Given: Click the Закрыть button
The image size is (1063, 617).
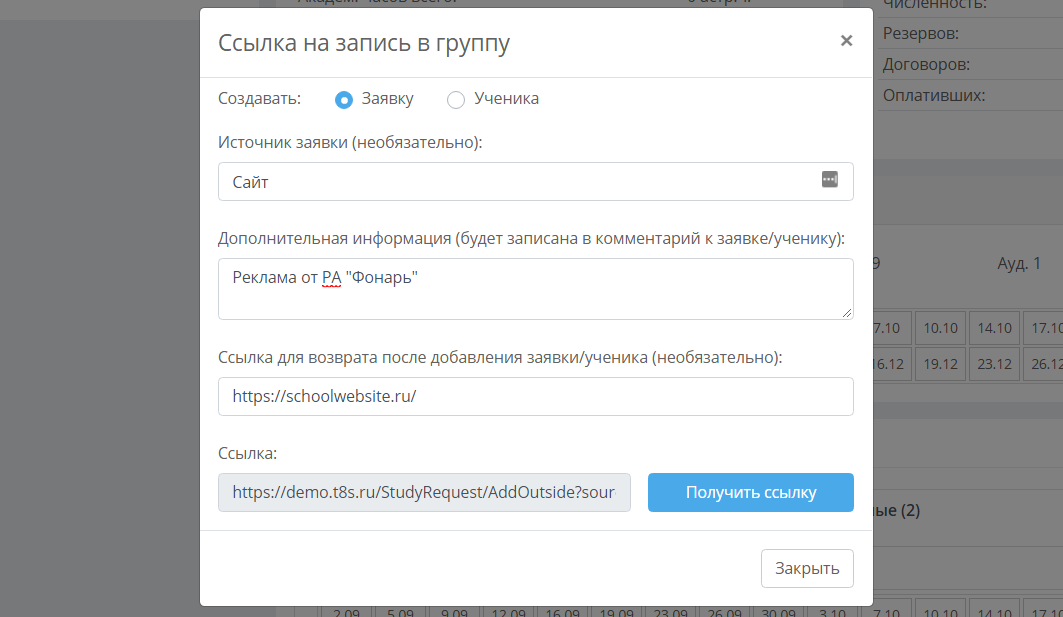Looking at the screenshot, I should coord(807,568).
